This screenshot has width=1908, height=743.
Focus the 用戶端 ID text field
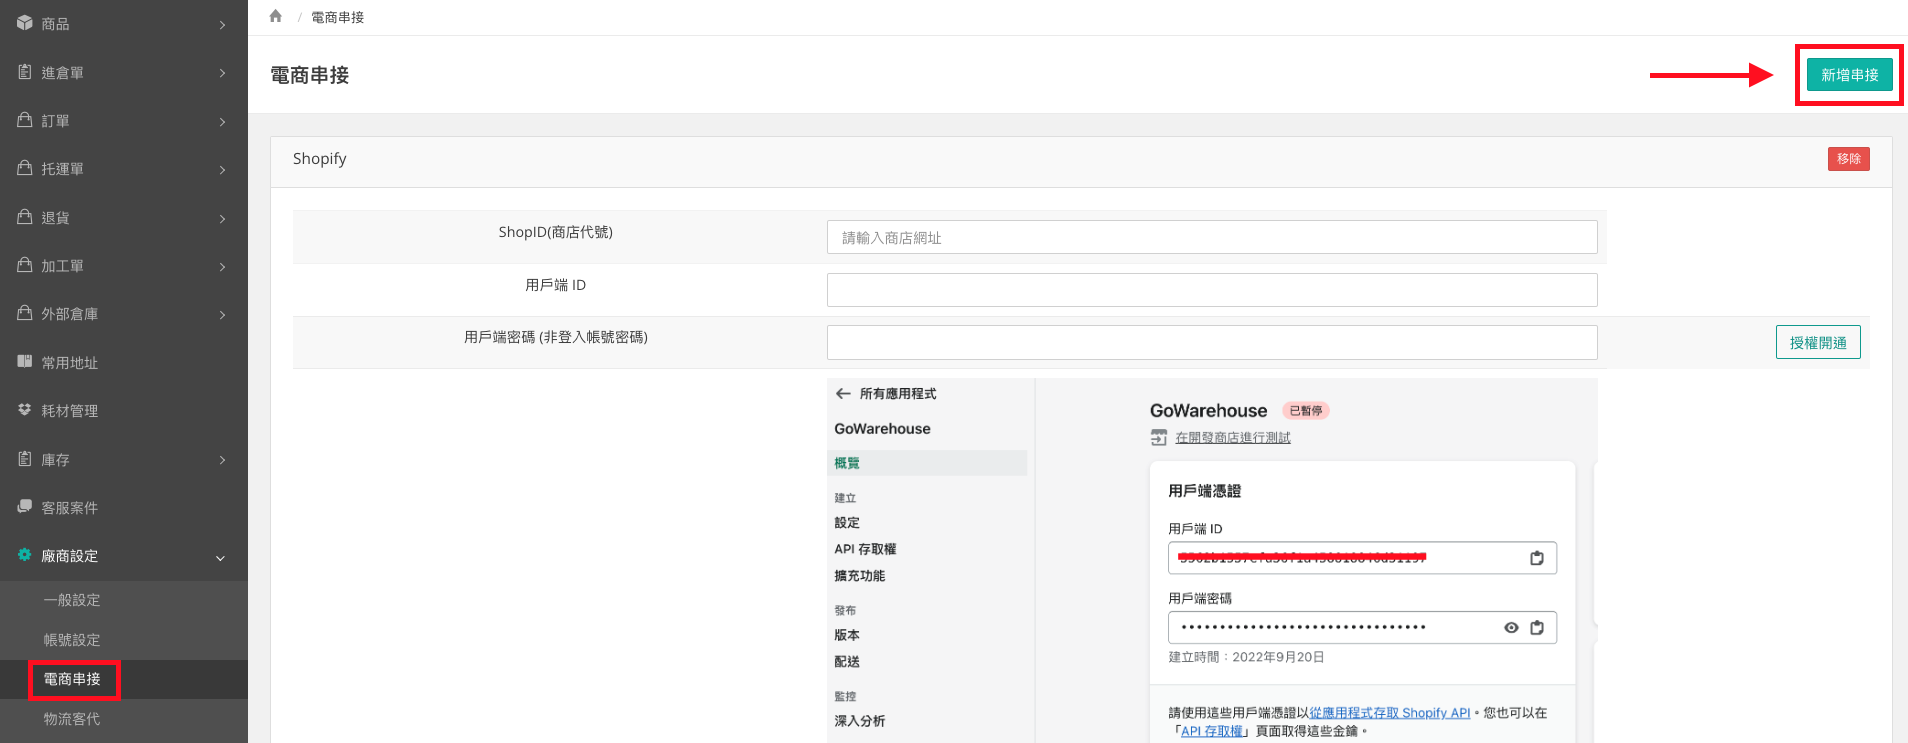[1211, 290]
